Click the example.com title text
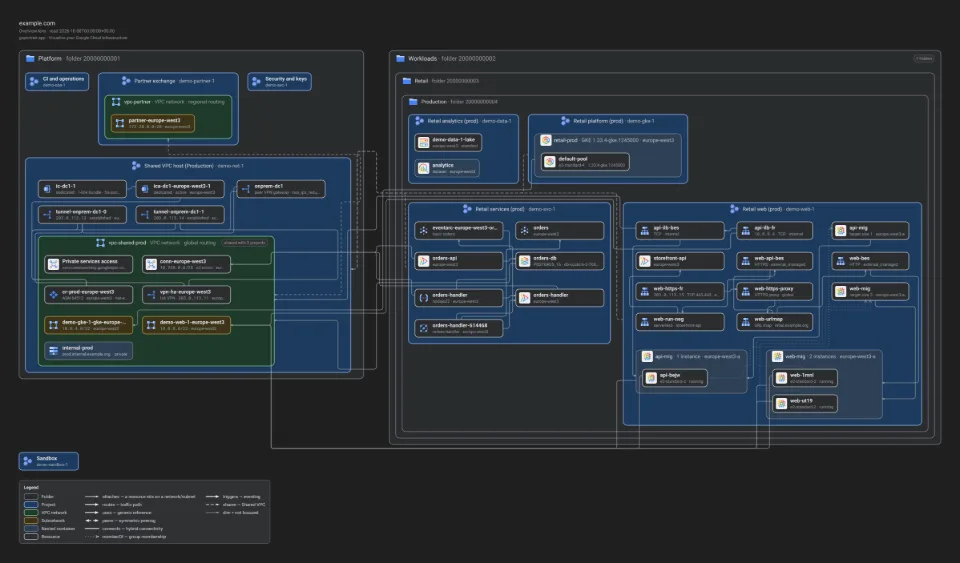The image size is (960, 563). tap(37, 23)
